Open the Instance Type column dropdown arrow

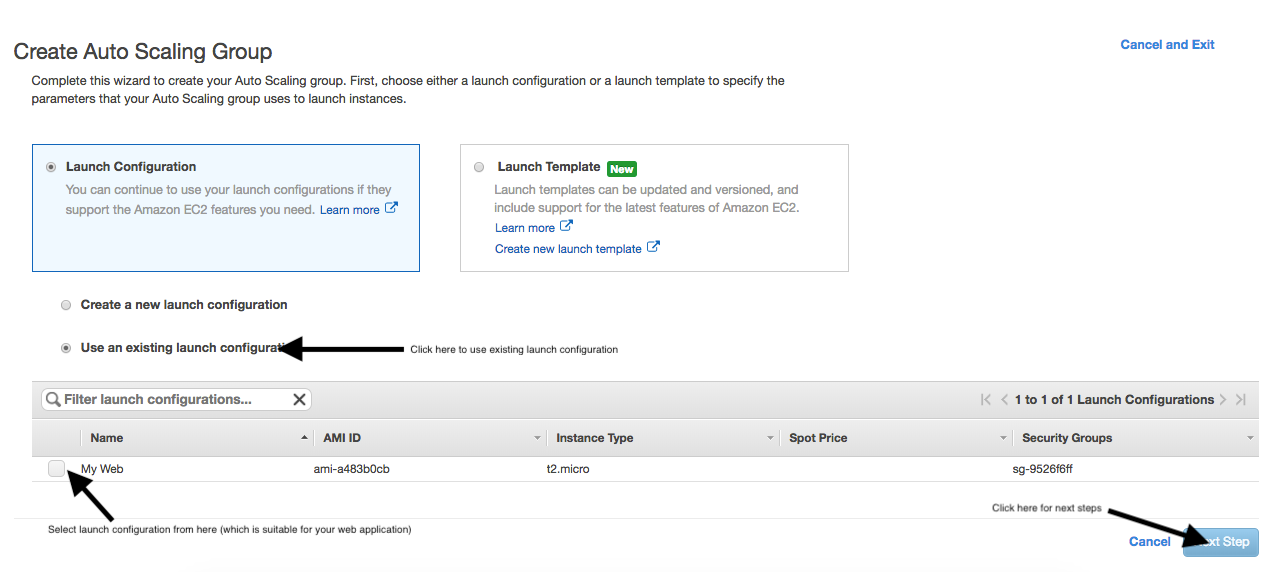coord(770,438)
